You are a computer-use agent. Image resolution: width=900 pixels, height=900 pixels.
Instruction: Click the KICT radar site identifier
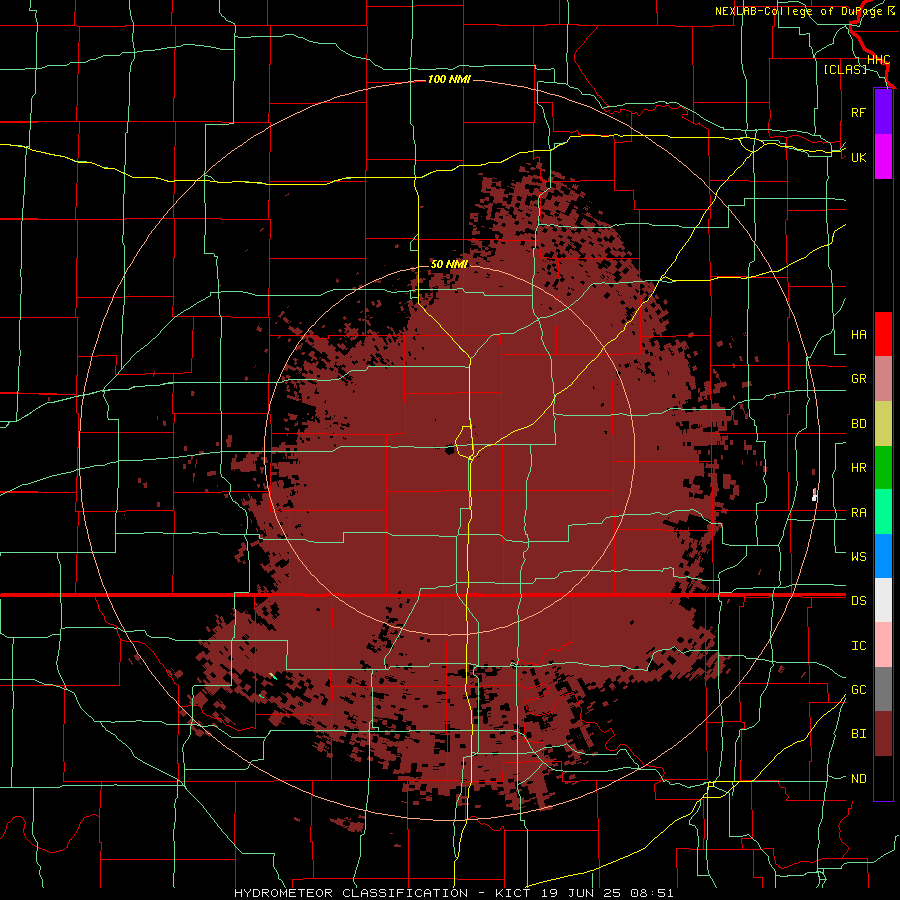coord(509,893)
